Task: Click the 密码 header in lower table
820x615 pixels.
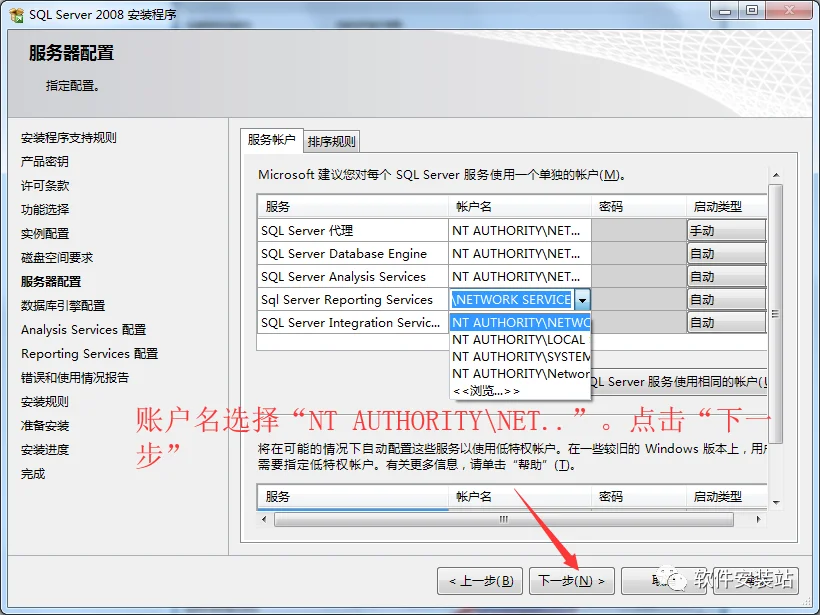Action: tap(639, 497)
